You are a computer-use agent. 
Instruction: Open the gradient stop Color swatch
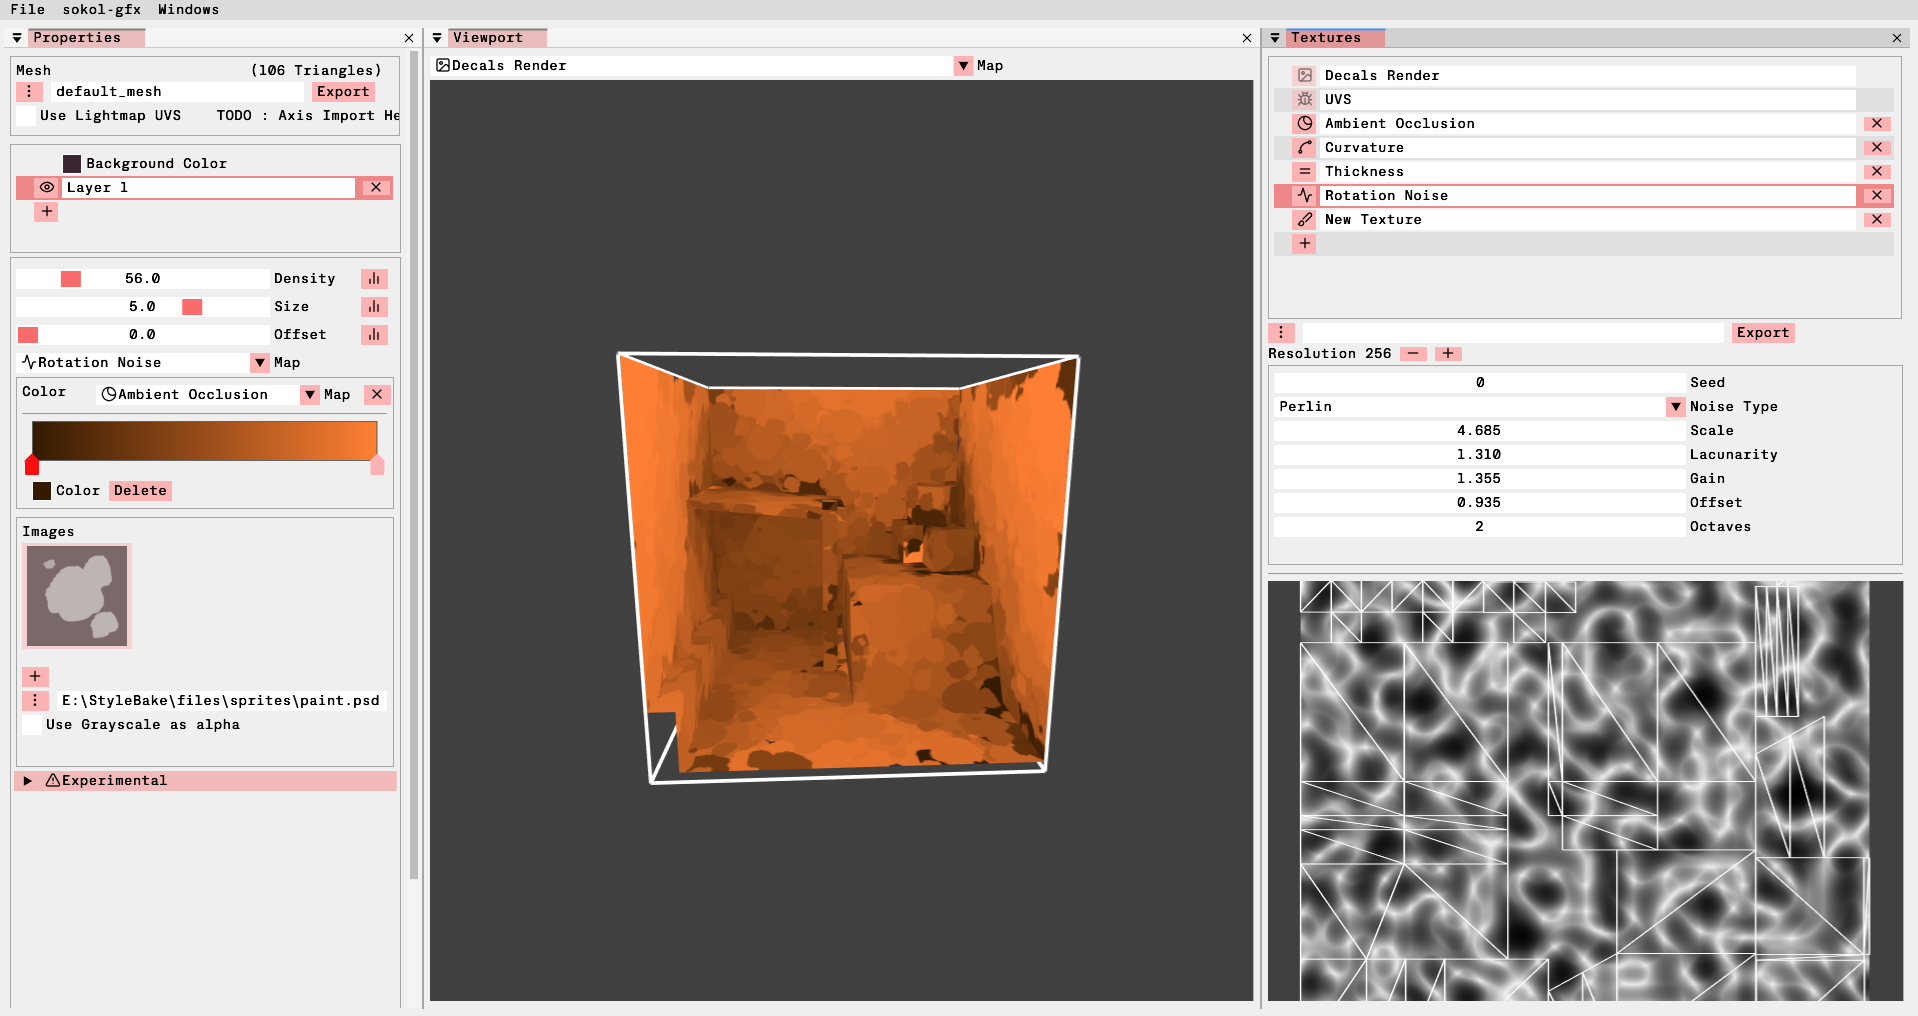pos(42,490)
